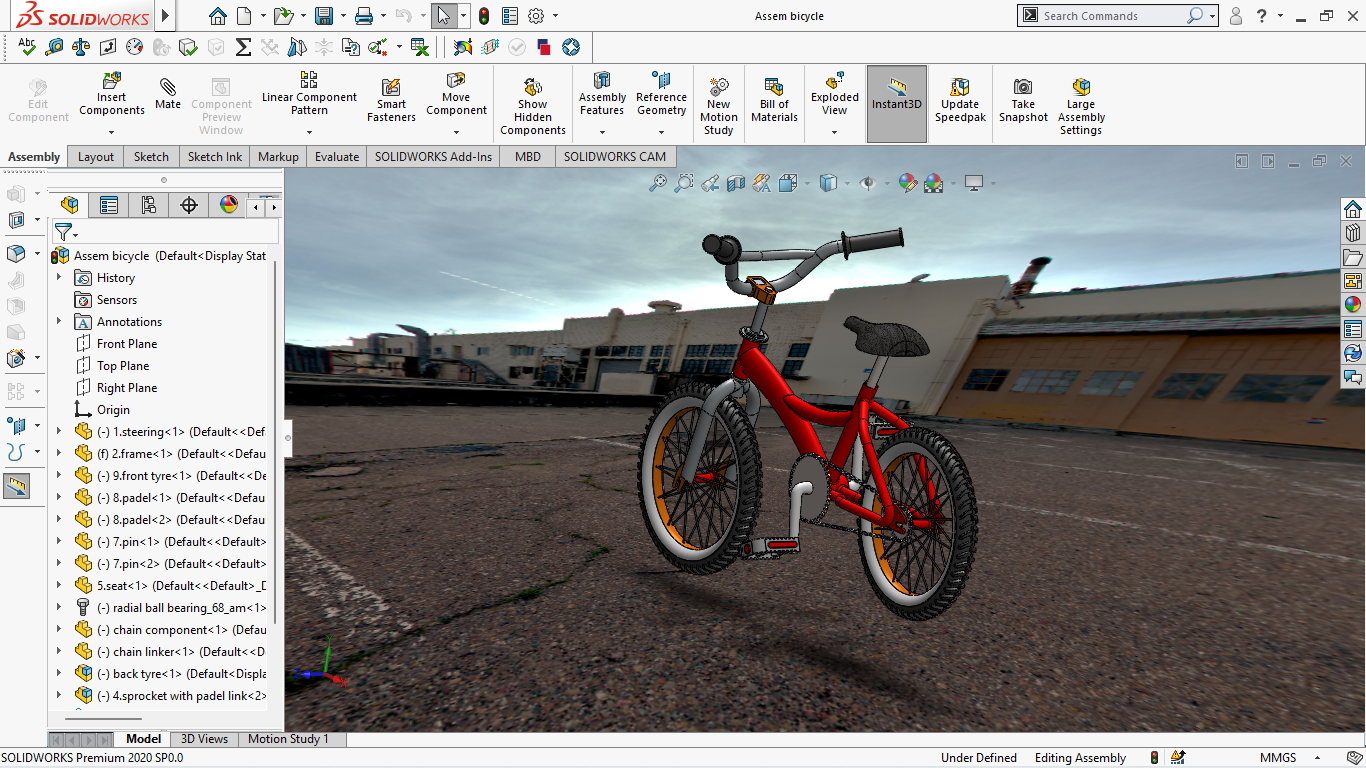
Task: Open Reference Geometry tool
Action: point(661,93)
